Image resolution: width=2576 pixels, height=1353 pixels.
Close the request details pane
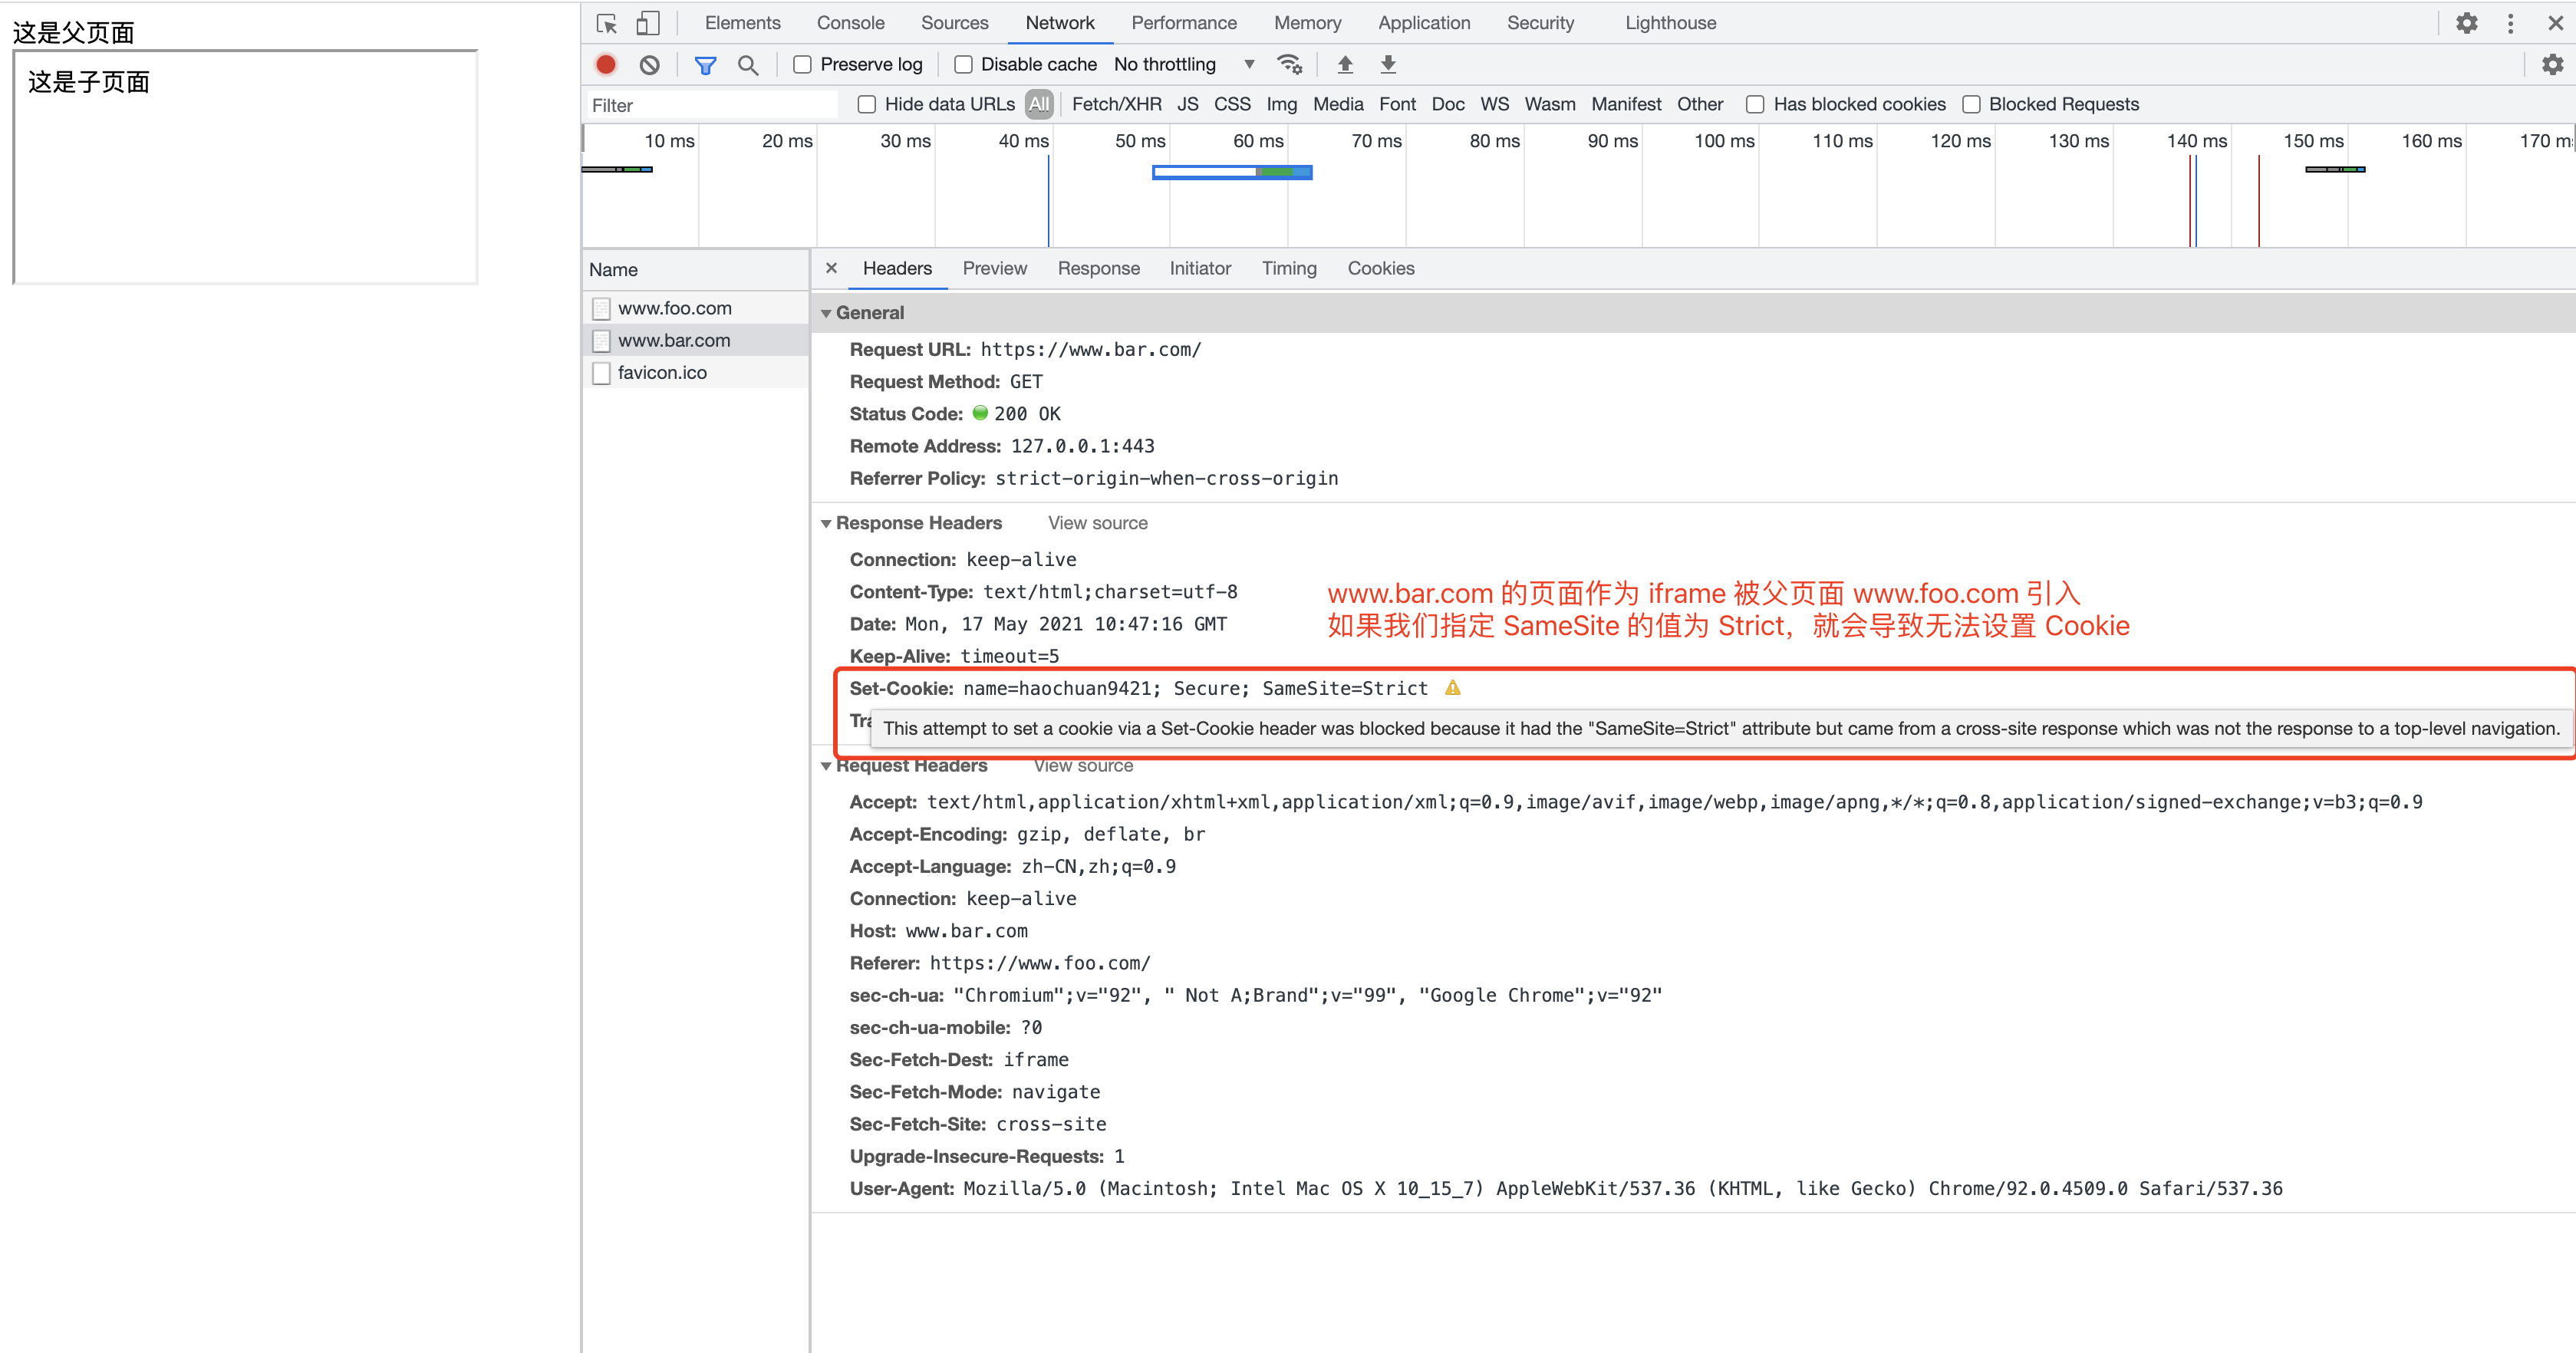pyautogui.click(x=831, y=268)
